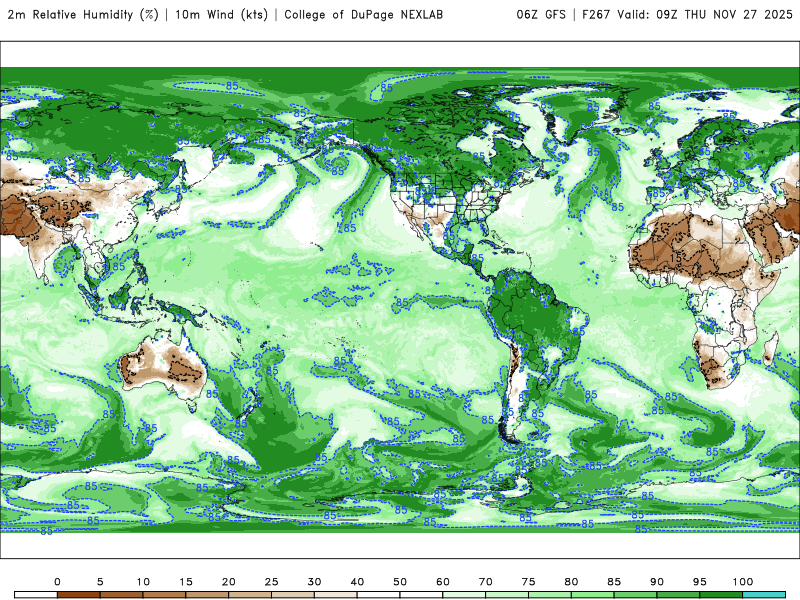Image resolution: width=800 pixels, height=600 pixels.
Task: Click the '10m Wind (kts)' title text
Action: [x=221, y=15]
